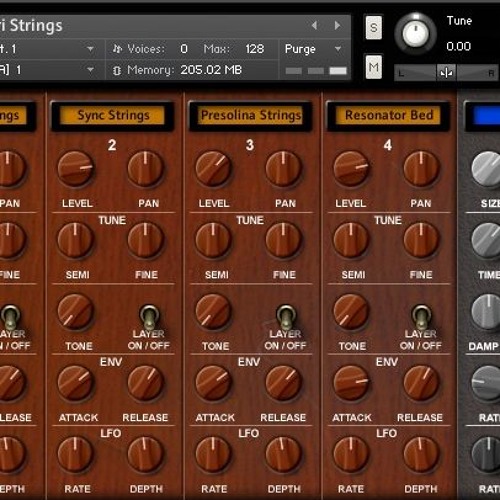Click the next preset right arrow

pos(337,25)
